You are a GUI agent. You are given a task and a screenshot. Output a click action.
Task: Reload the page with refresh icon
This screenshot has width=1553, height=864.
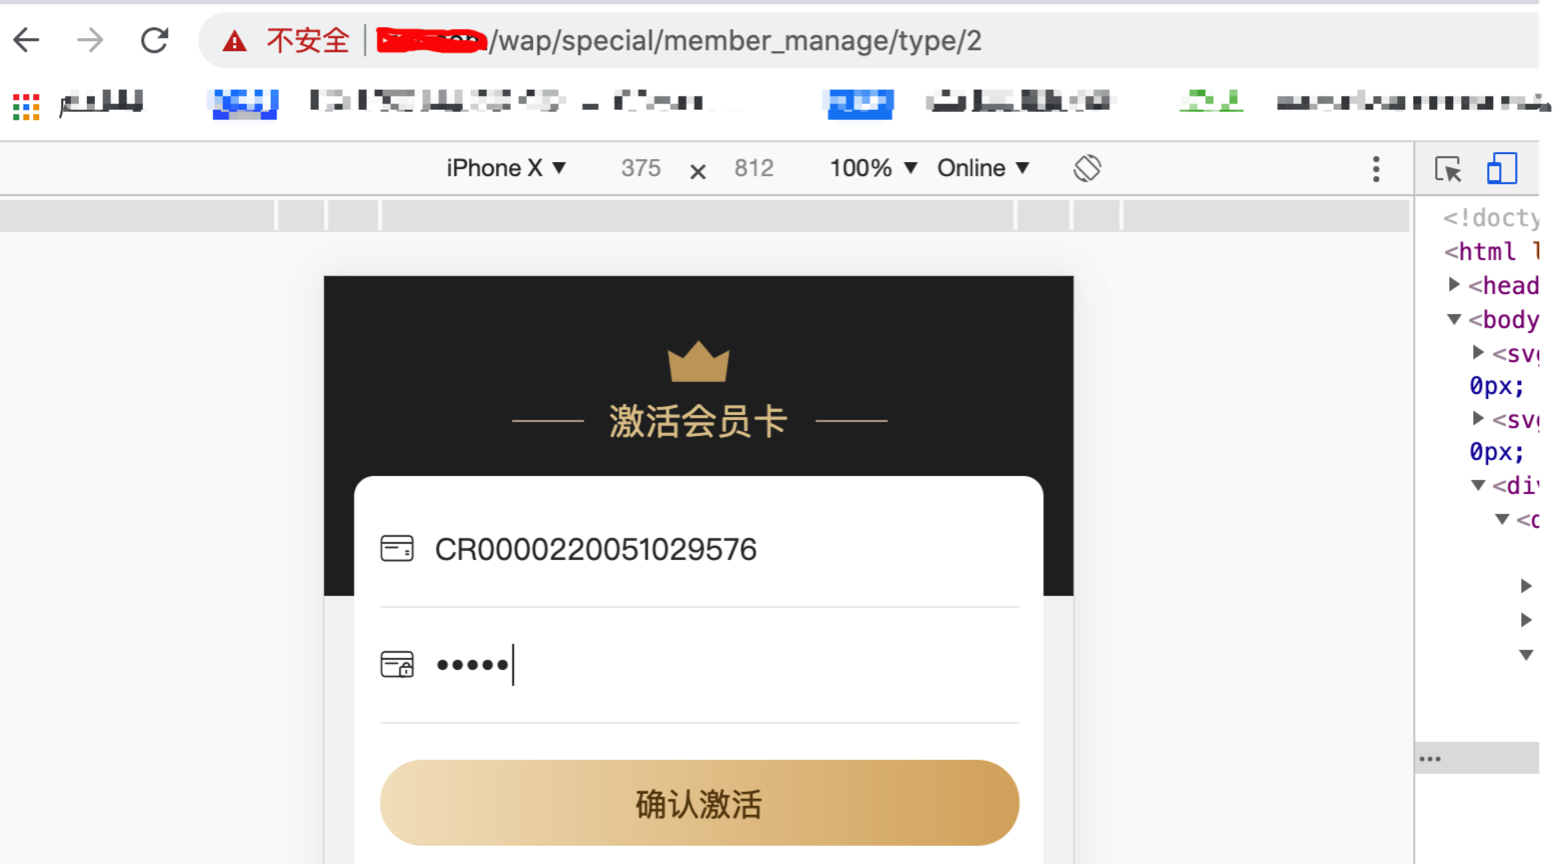[154, 40]
